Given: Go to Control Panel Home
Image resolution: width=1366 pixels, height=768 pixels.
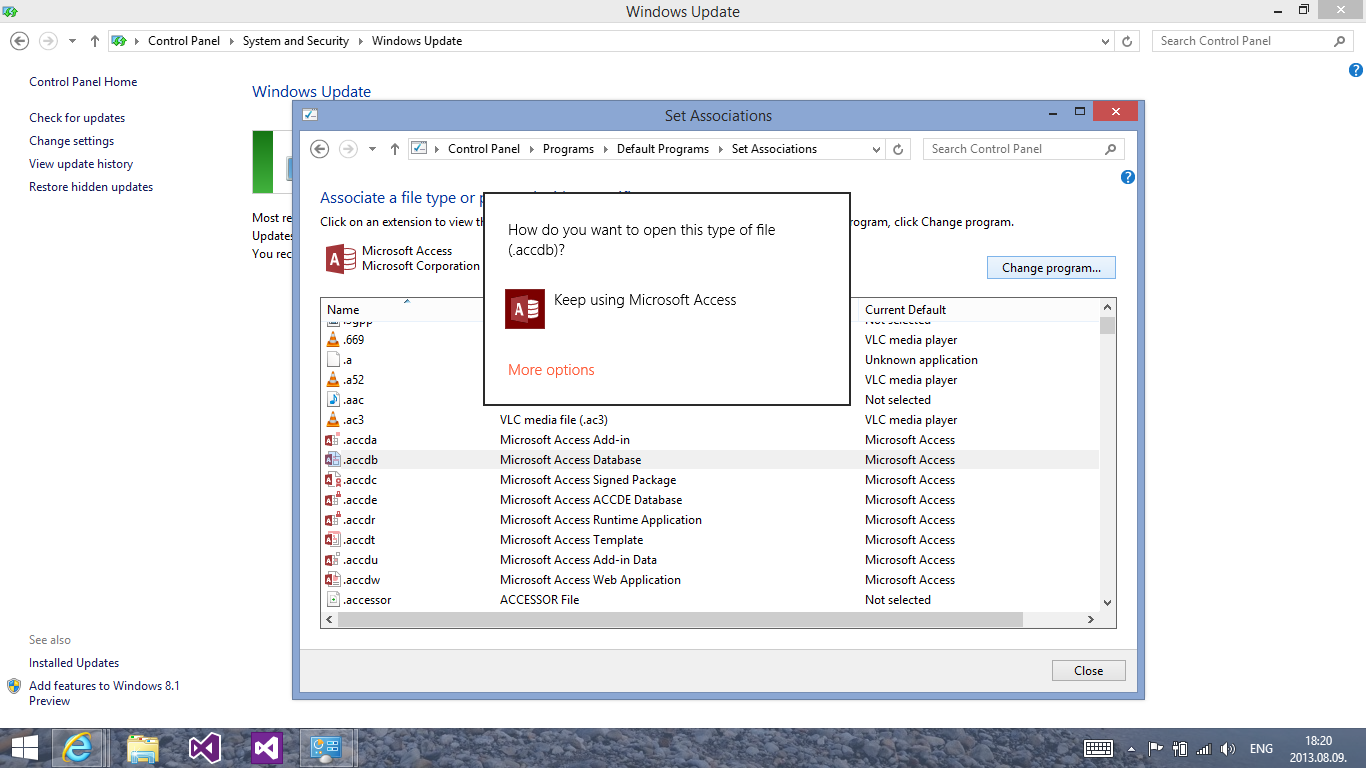Looking at the screenshot, I should tap(83, 82).
